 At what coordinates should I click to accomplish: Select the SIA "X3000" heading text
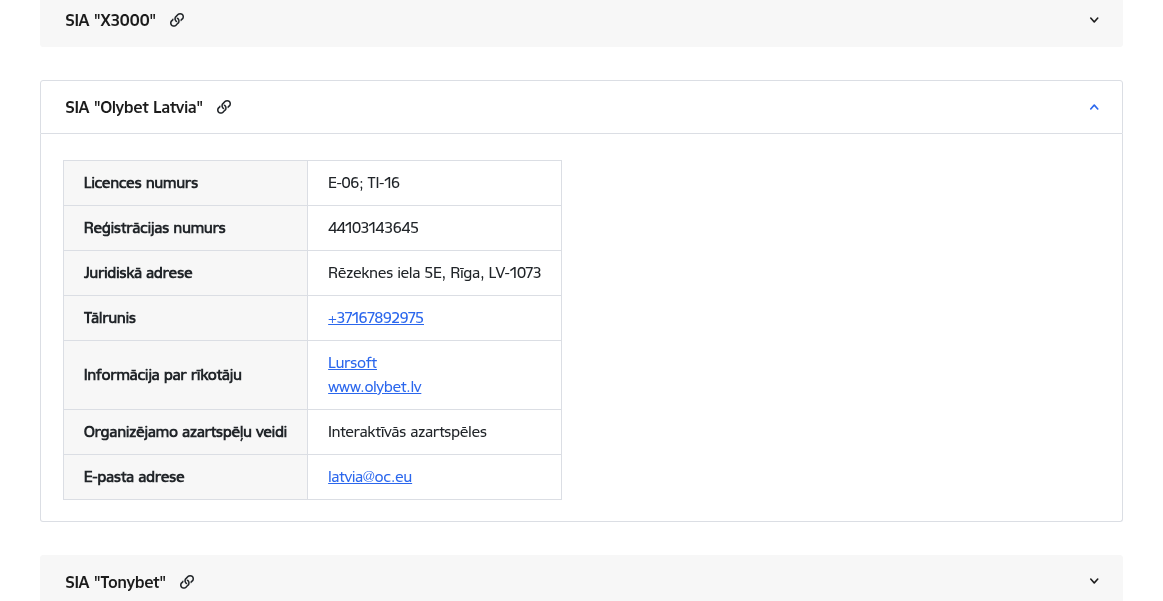pyautogui.click(x=111, y=20)
